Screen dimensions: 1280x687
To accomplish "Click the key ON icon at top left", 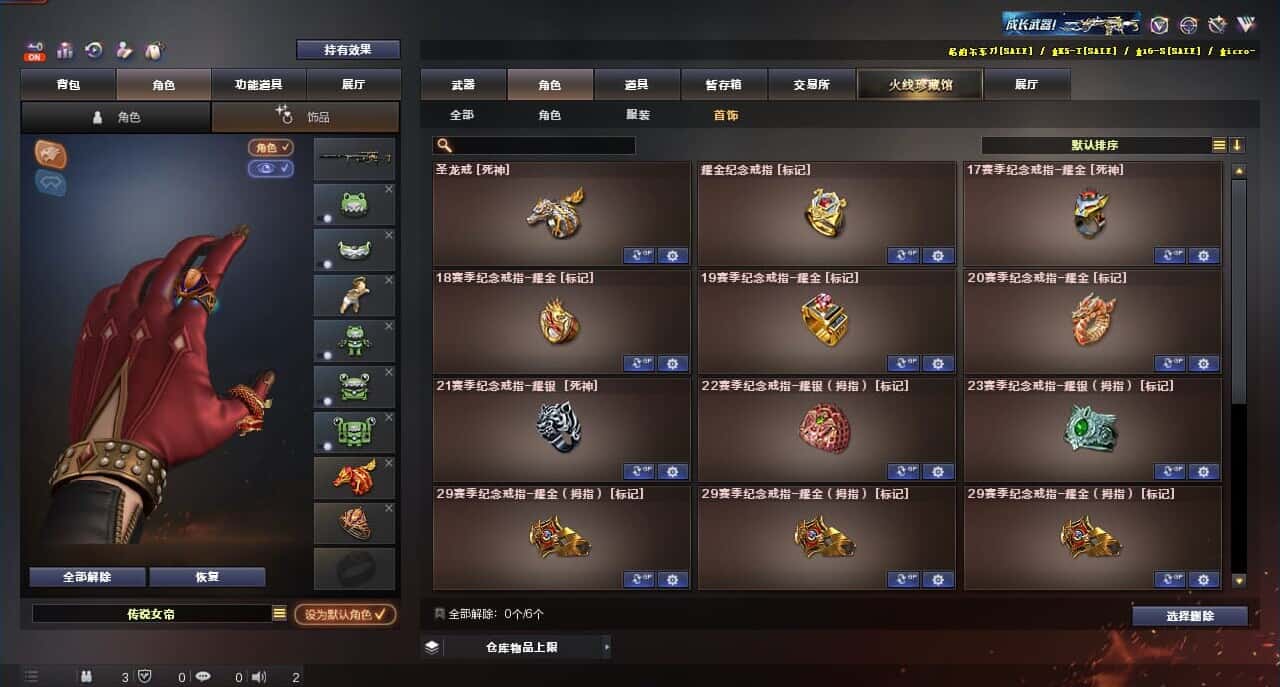I will click(x=35, y=51).
